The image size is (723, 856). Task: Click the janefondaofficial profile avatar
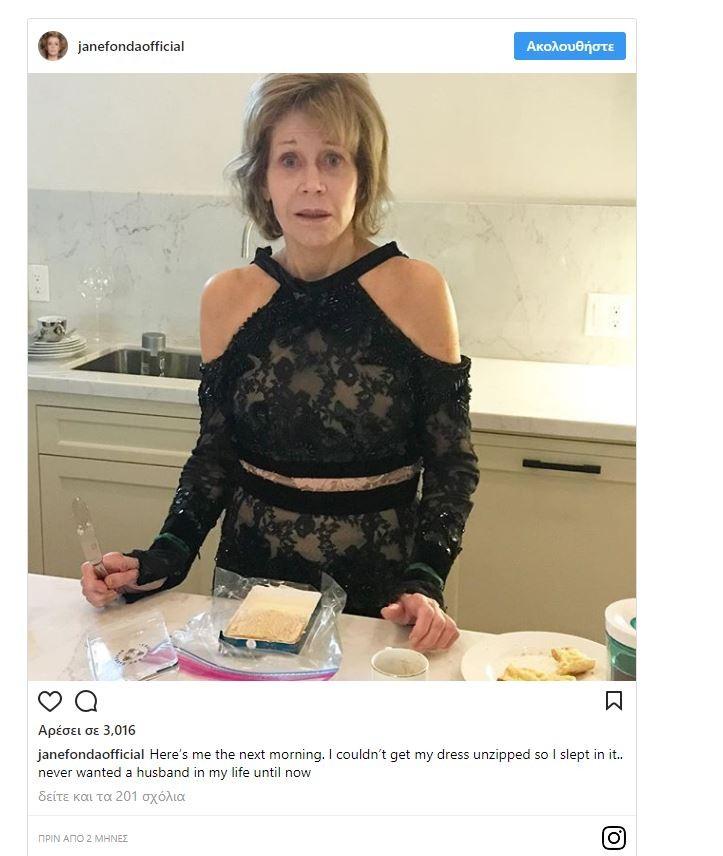click(53, 46)
